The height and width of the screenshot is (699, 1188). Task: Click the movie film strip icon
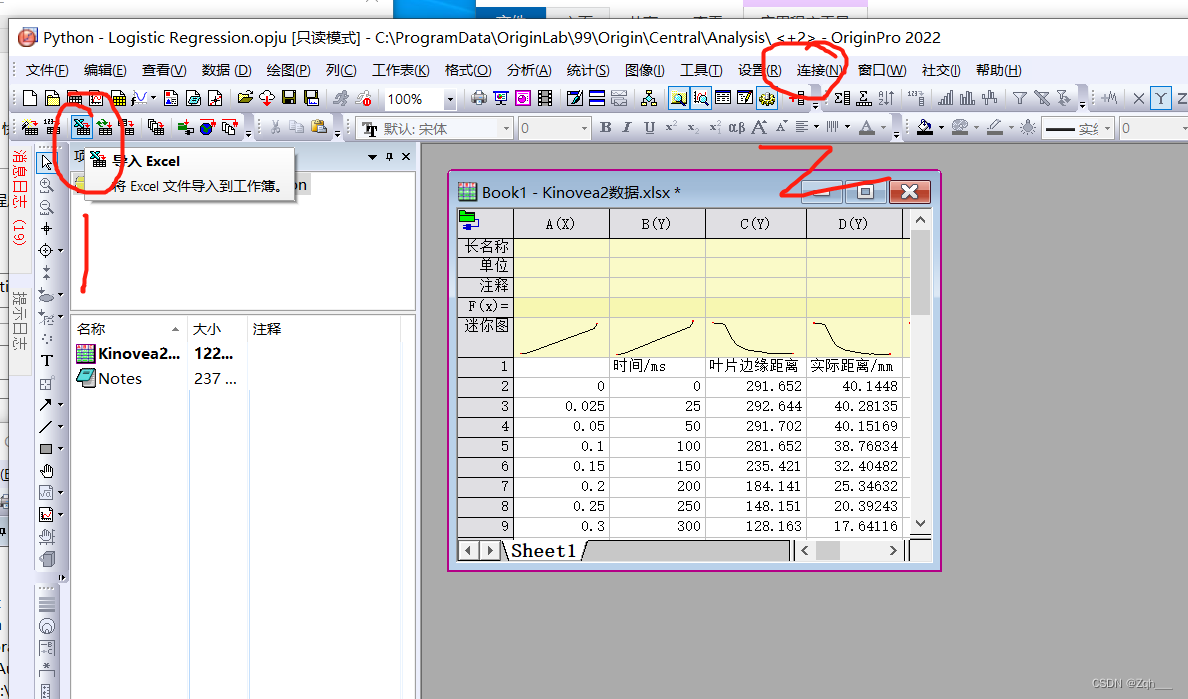tap(545, 98)
